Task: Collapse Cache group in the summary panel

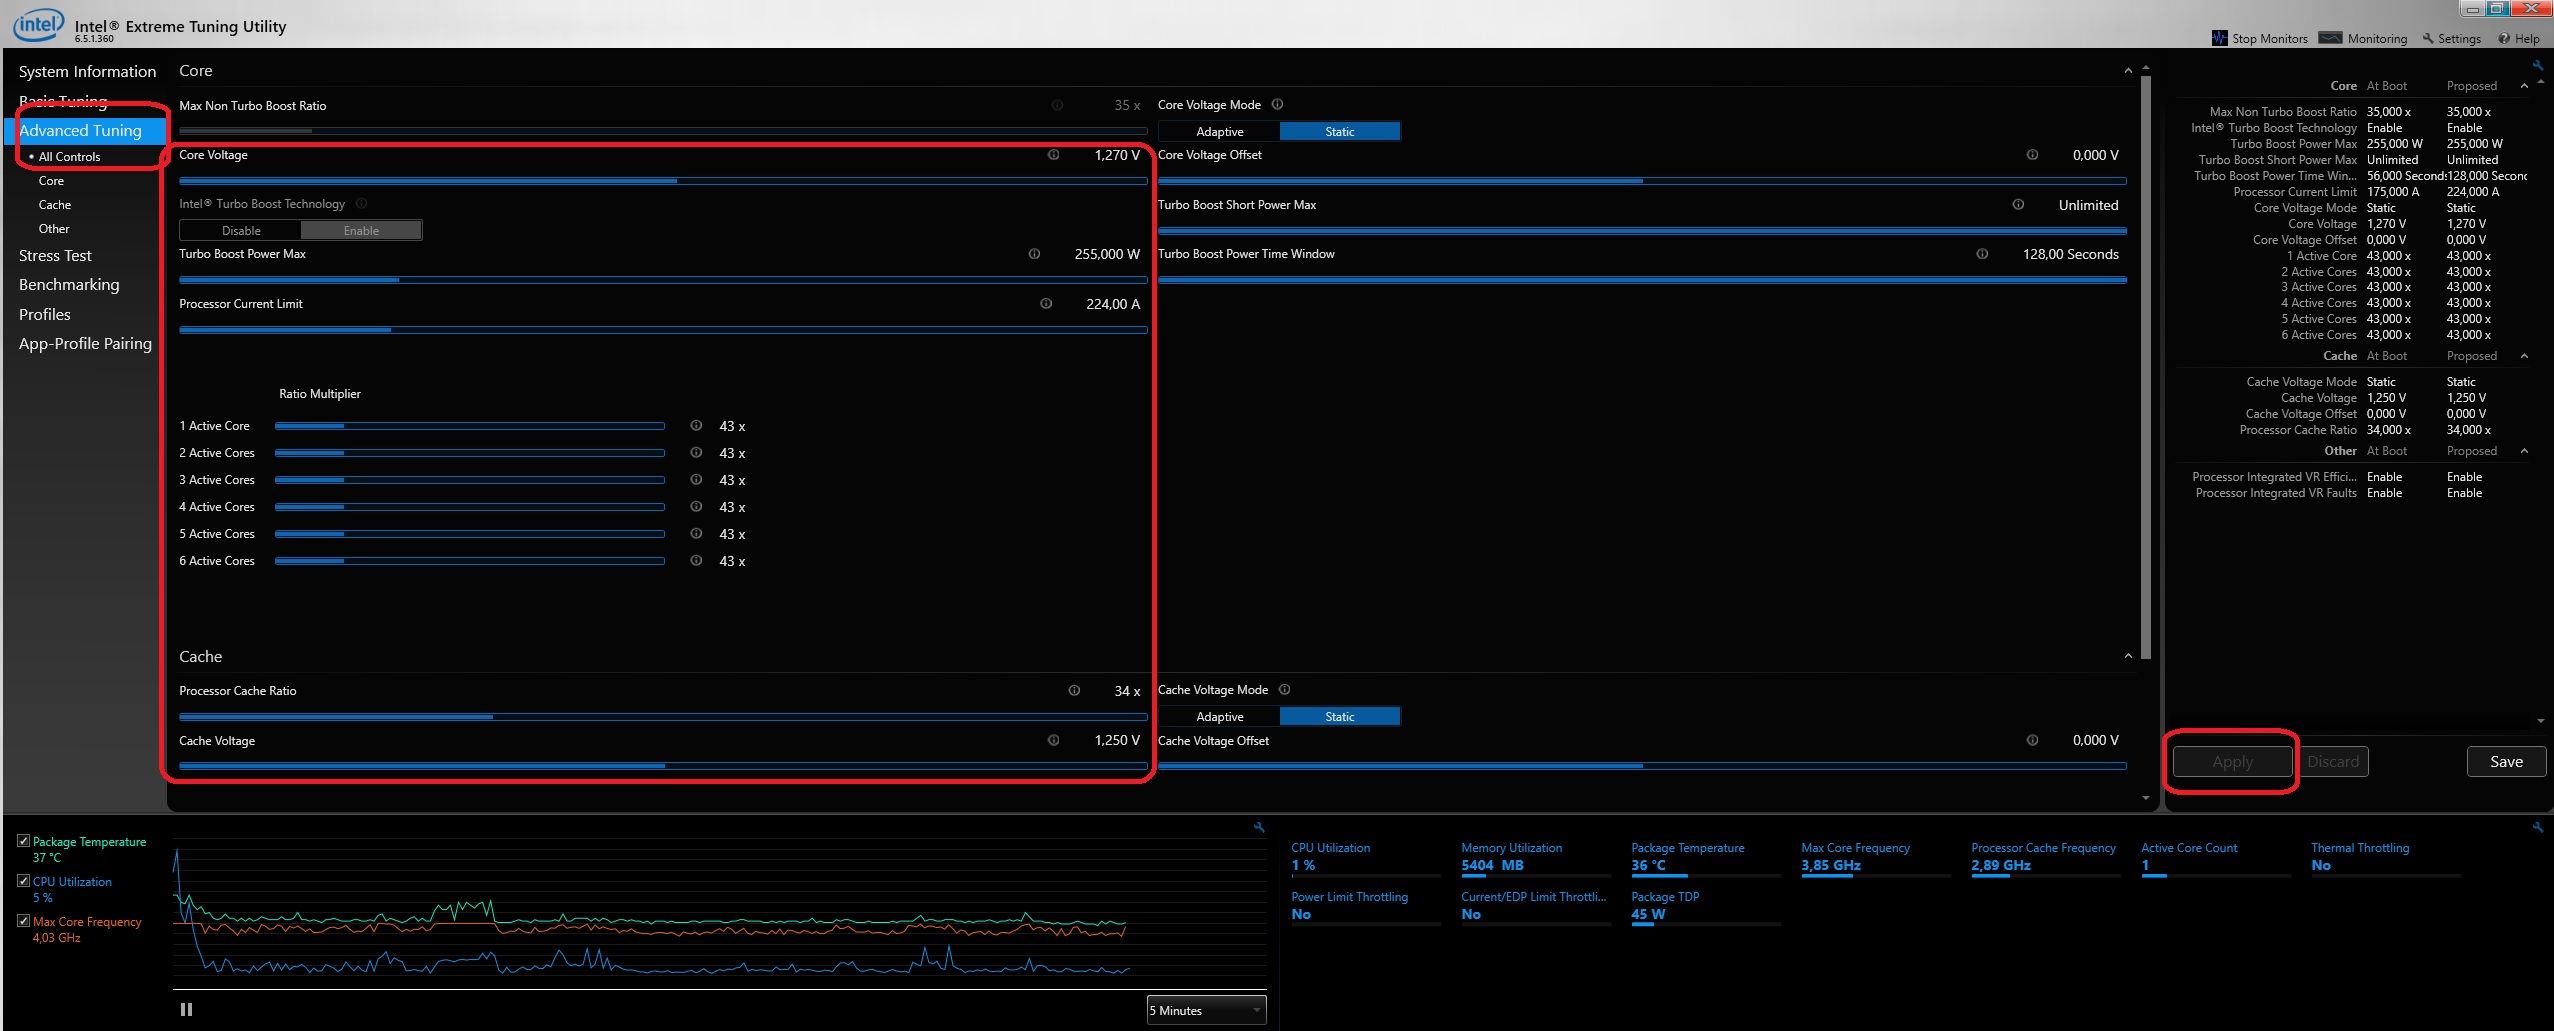Action: point(2525,356)
